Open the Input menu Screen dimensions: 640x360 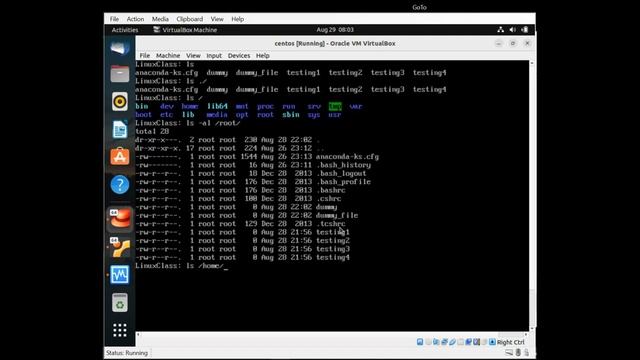pyautogui.click(x=214, y=56)
